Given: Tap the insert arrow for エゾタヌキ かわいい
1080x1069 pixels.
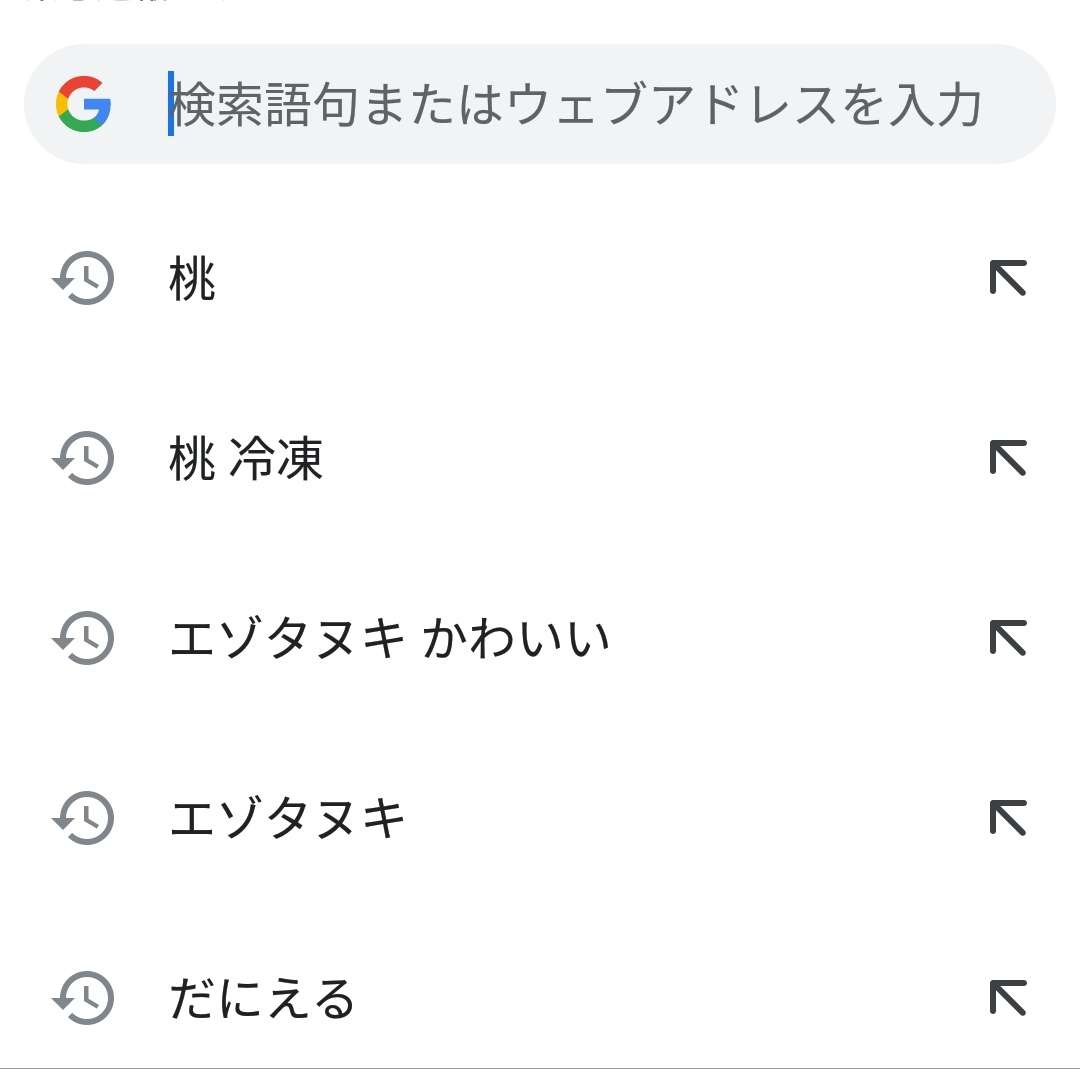Looking at the screenshot, I should click(1010, 638).
